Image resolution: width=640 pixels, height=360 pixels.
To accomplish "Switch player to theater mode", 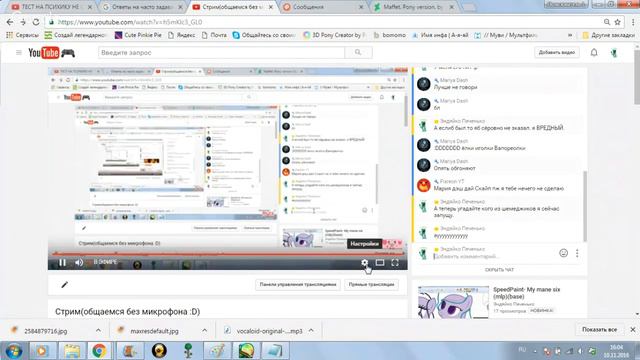I will coord(380,263).
